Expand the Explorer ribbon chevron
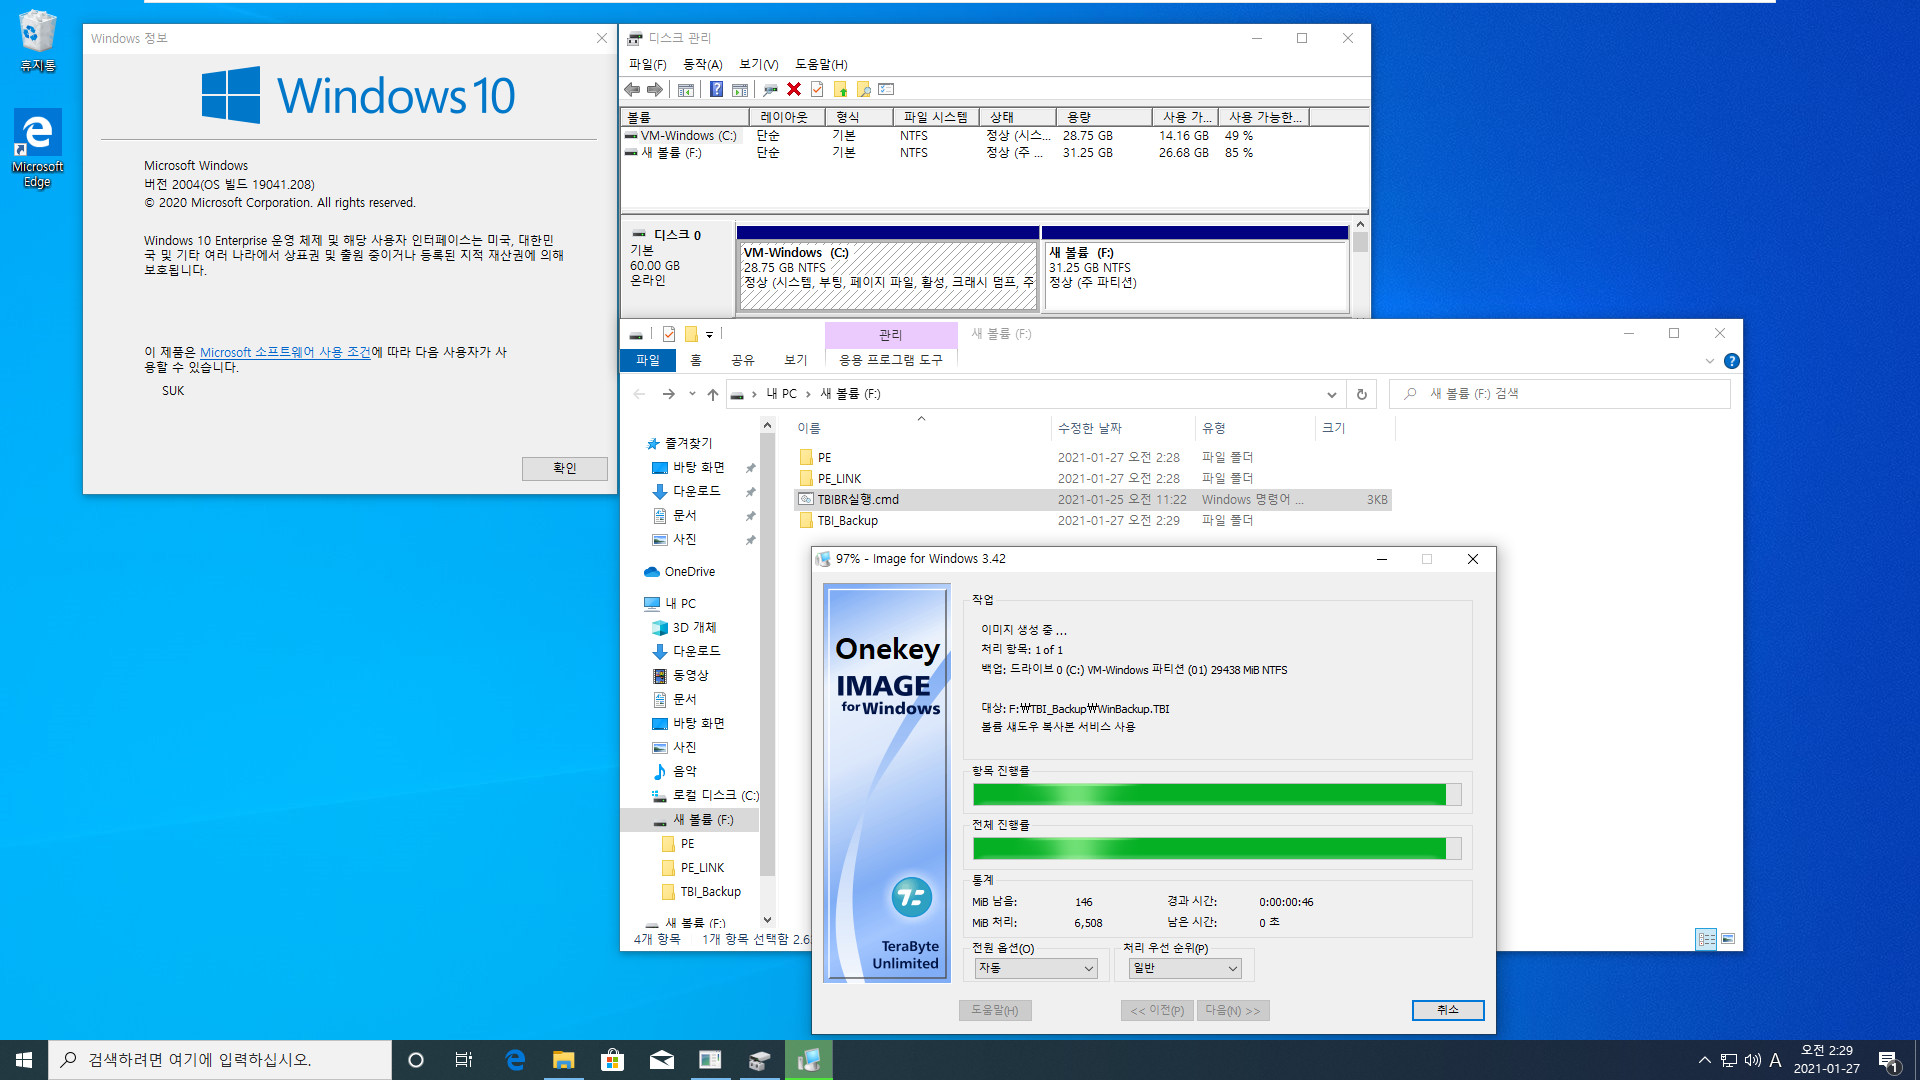Viewport: 1920px width, 1080px height. pos(1710,361)
